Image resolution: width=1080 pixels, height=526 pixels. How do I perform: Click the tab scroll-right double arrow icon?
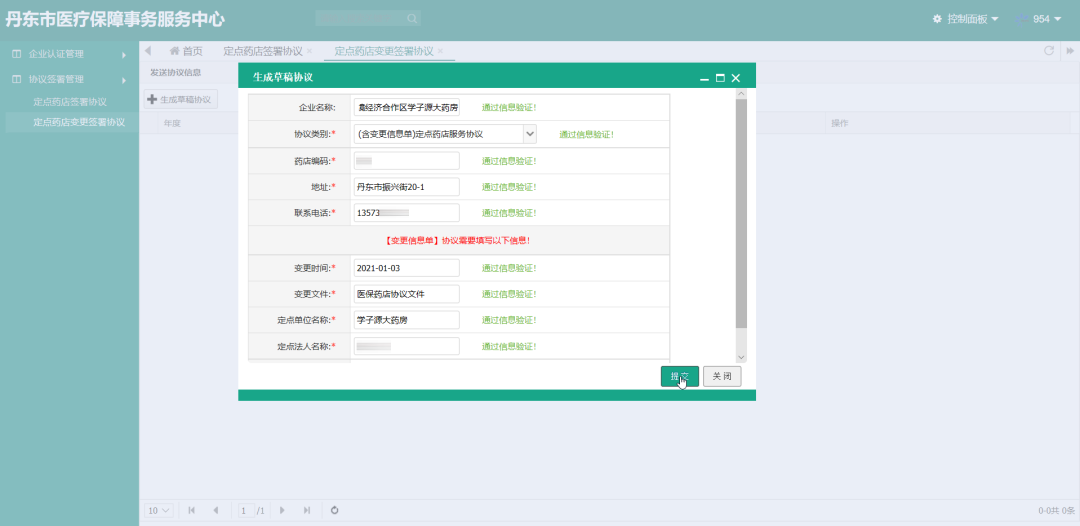(1070, 51)
